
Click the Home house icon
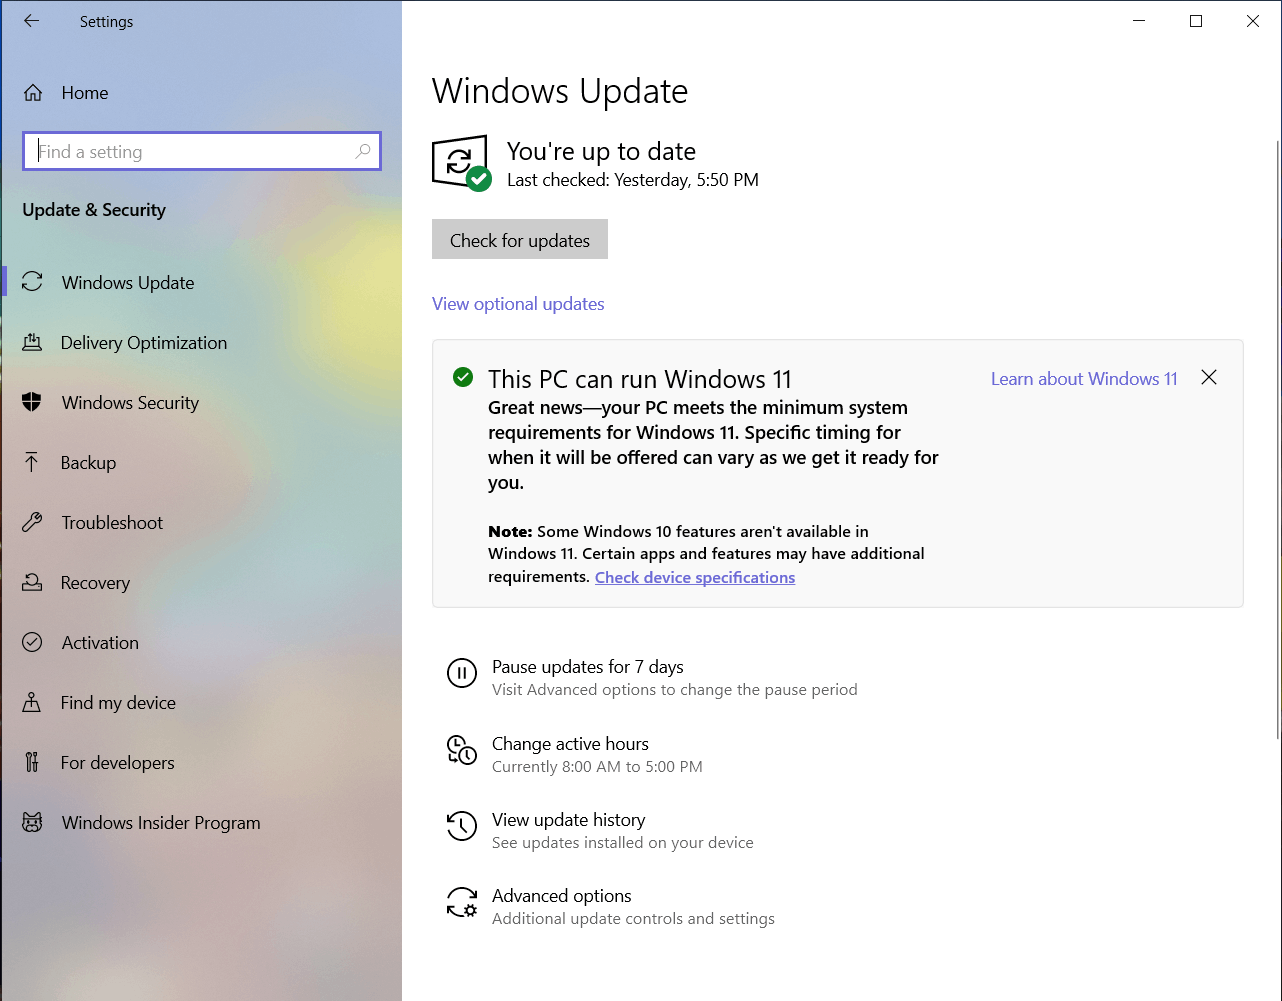click(33, 93)
